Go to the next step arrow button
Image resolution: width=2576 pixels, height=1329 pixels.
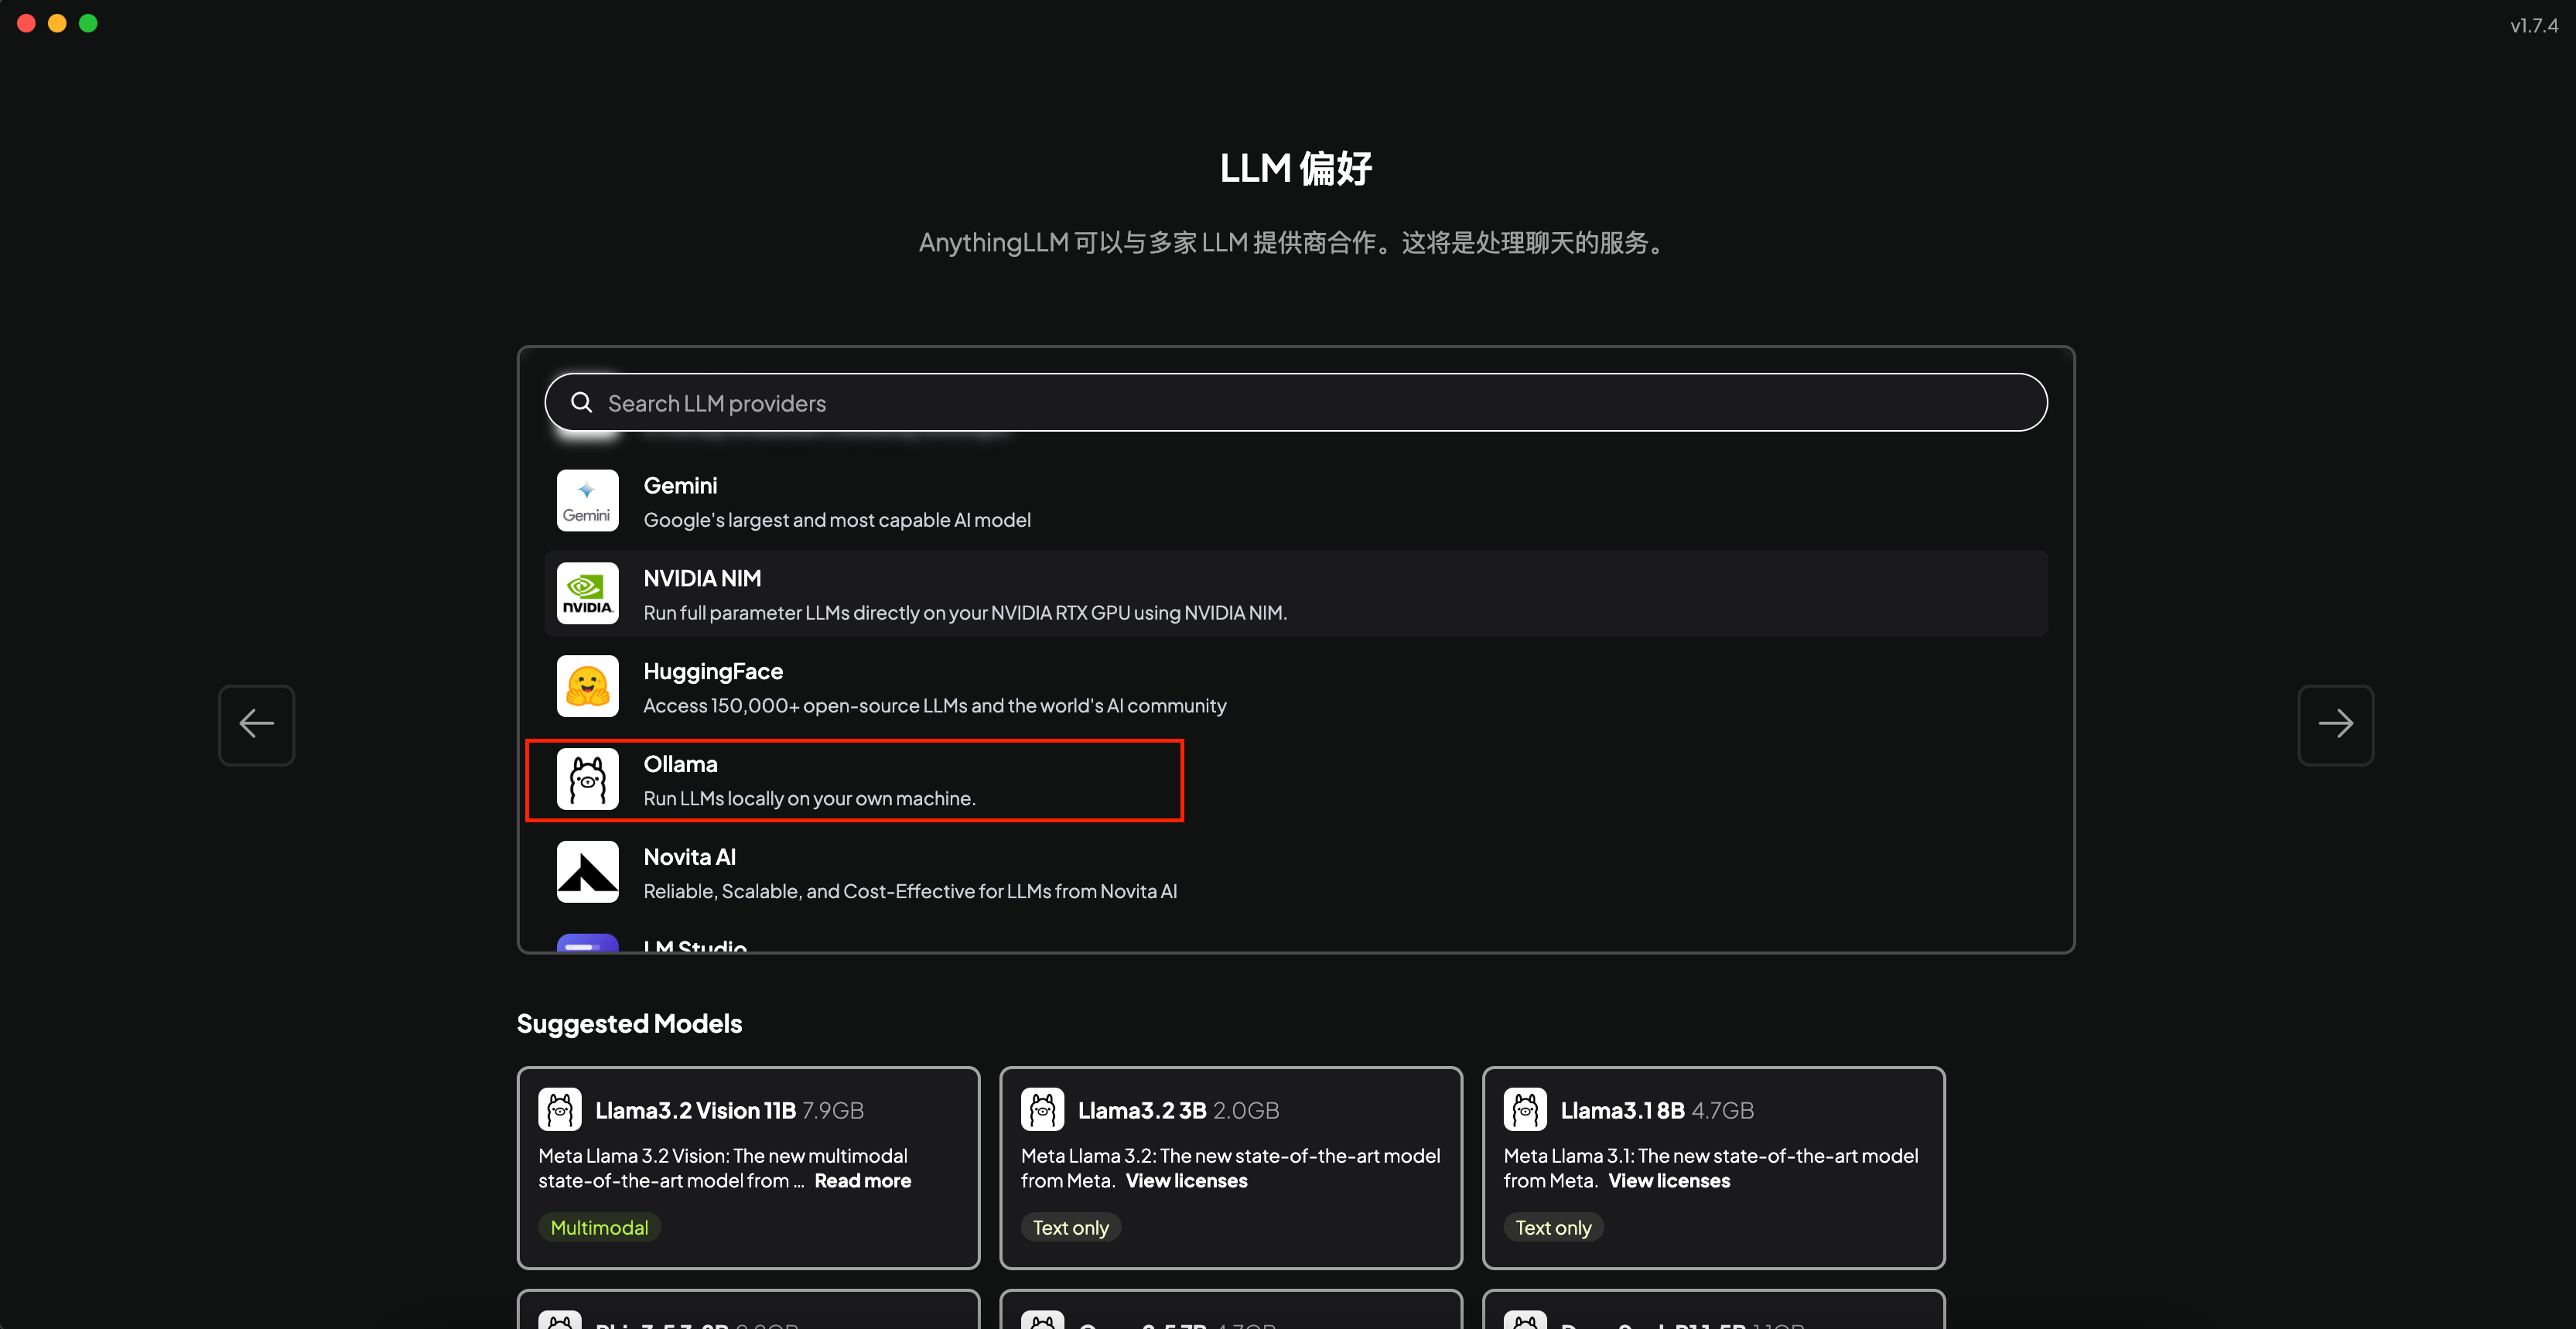point(2335,724)
